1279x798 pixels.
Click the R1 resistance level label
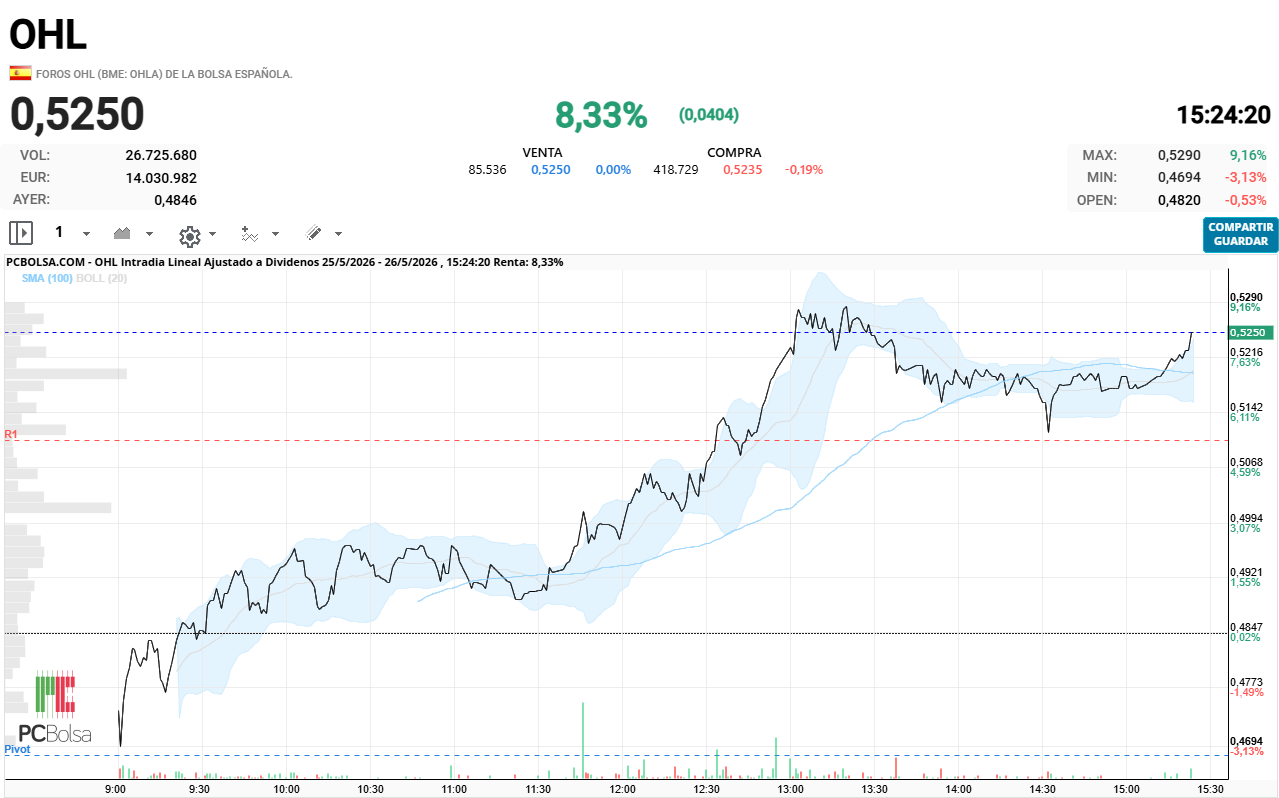point(11,434)
